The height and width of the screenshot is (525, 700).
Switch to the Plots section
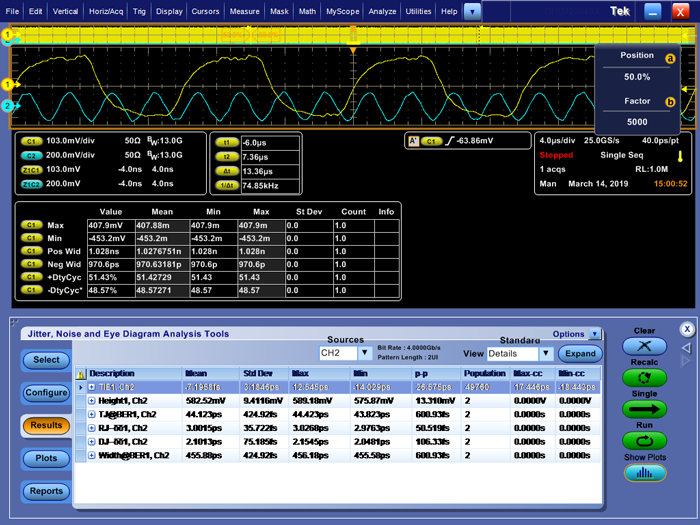tap(46, 458)
